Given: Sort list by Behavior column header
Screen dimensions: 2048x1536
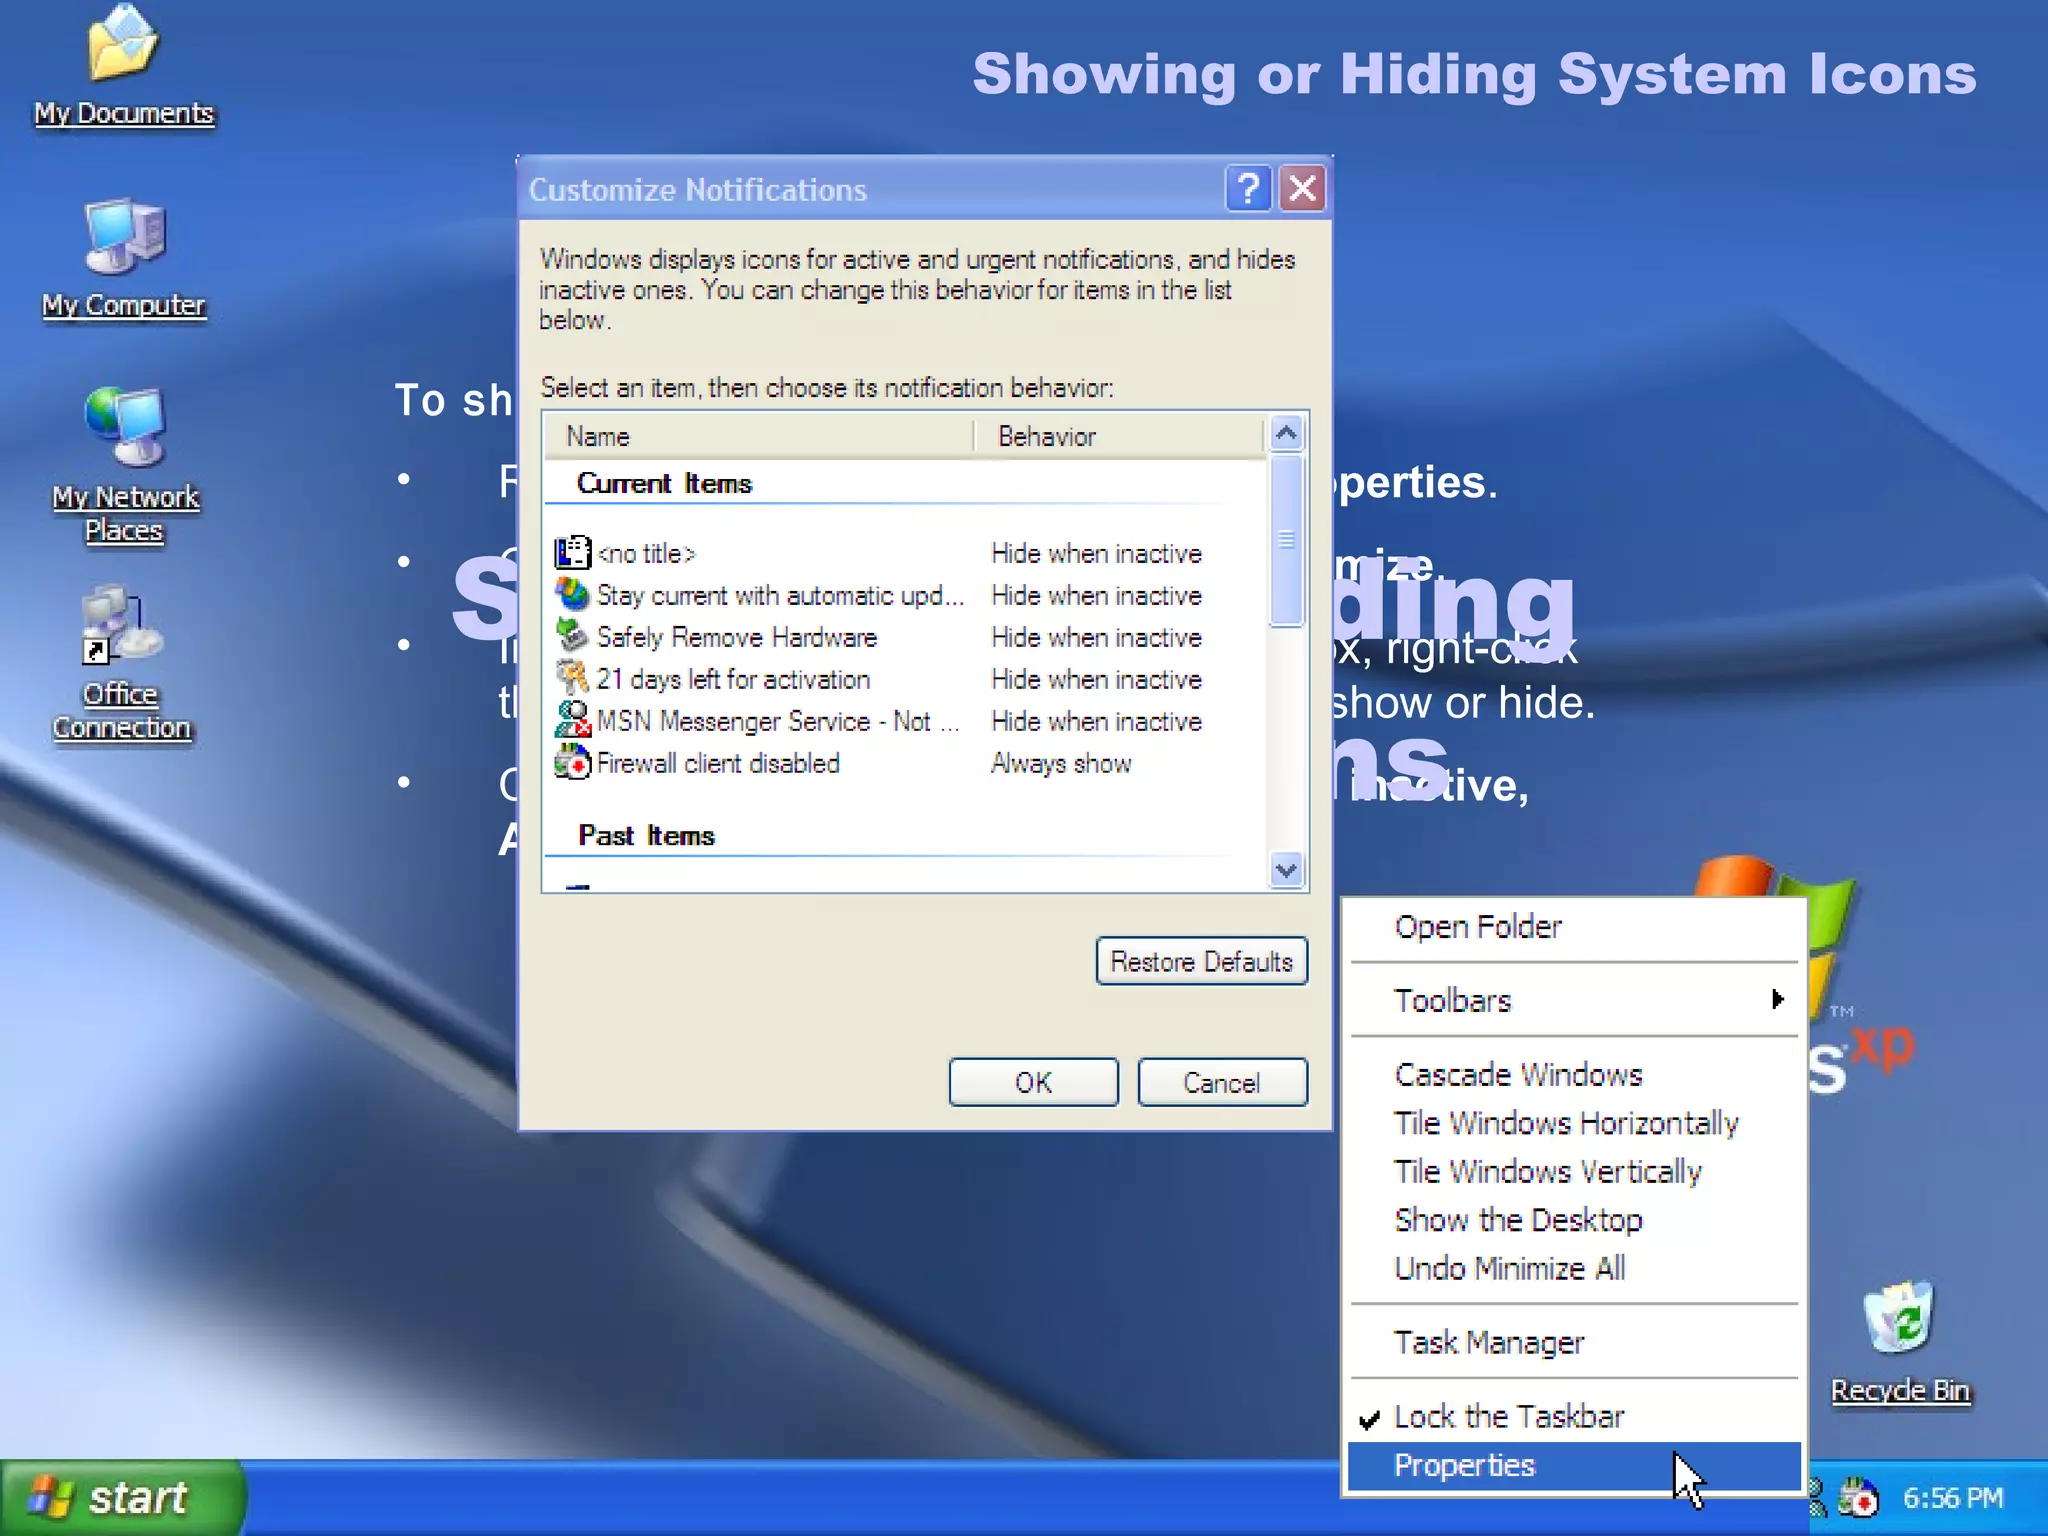Looking at the screenshot, I should coord(1119,436).
